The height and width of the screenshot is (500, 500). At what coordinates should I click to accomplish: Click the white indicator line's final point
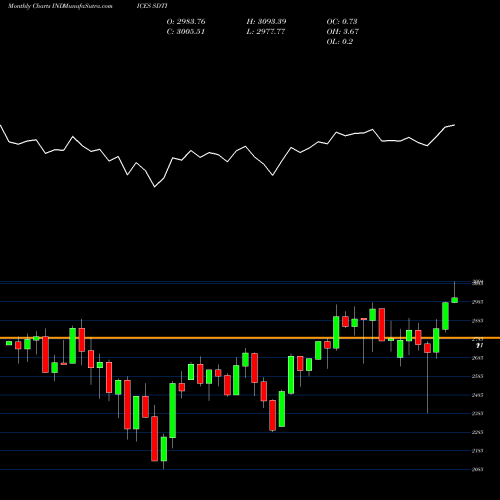pos(454,125)
